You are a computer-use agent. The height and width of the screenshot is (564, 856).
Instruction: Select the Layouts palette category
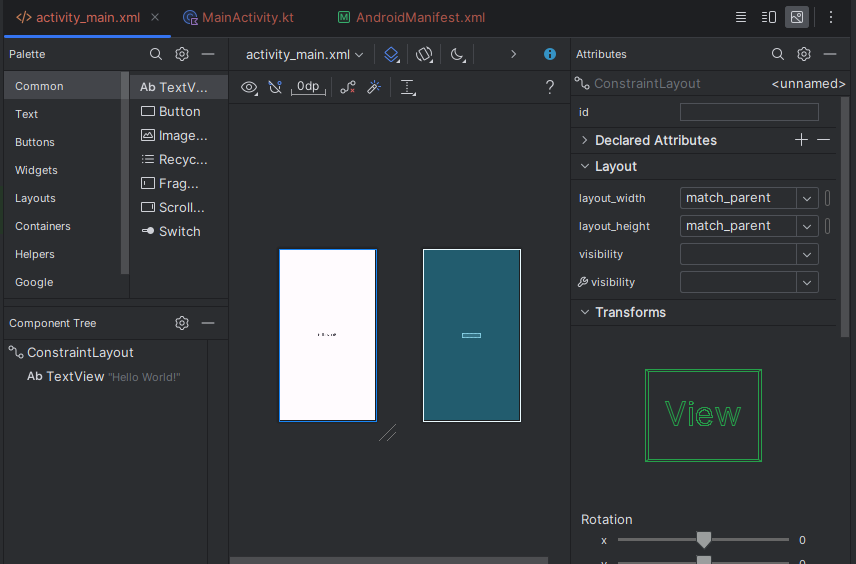[x=62, y=198]
